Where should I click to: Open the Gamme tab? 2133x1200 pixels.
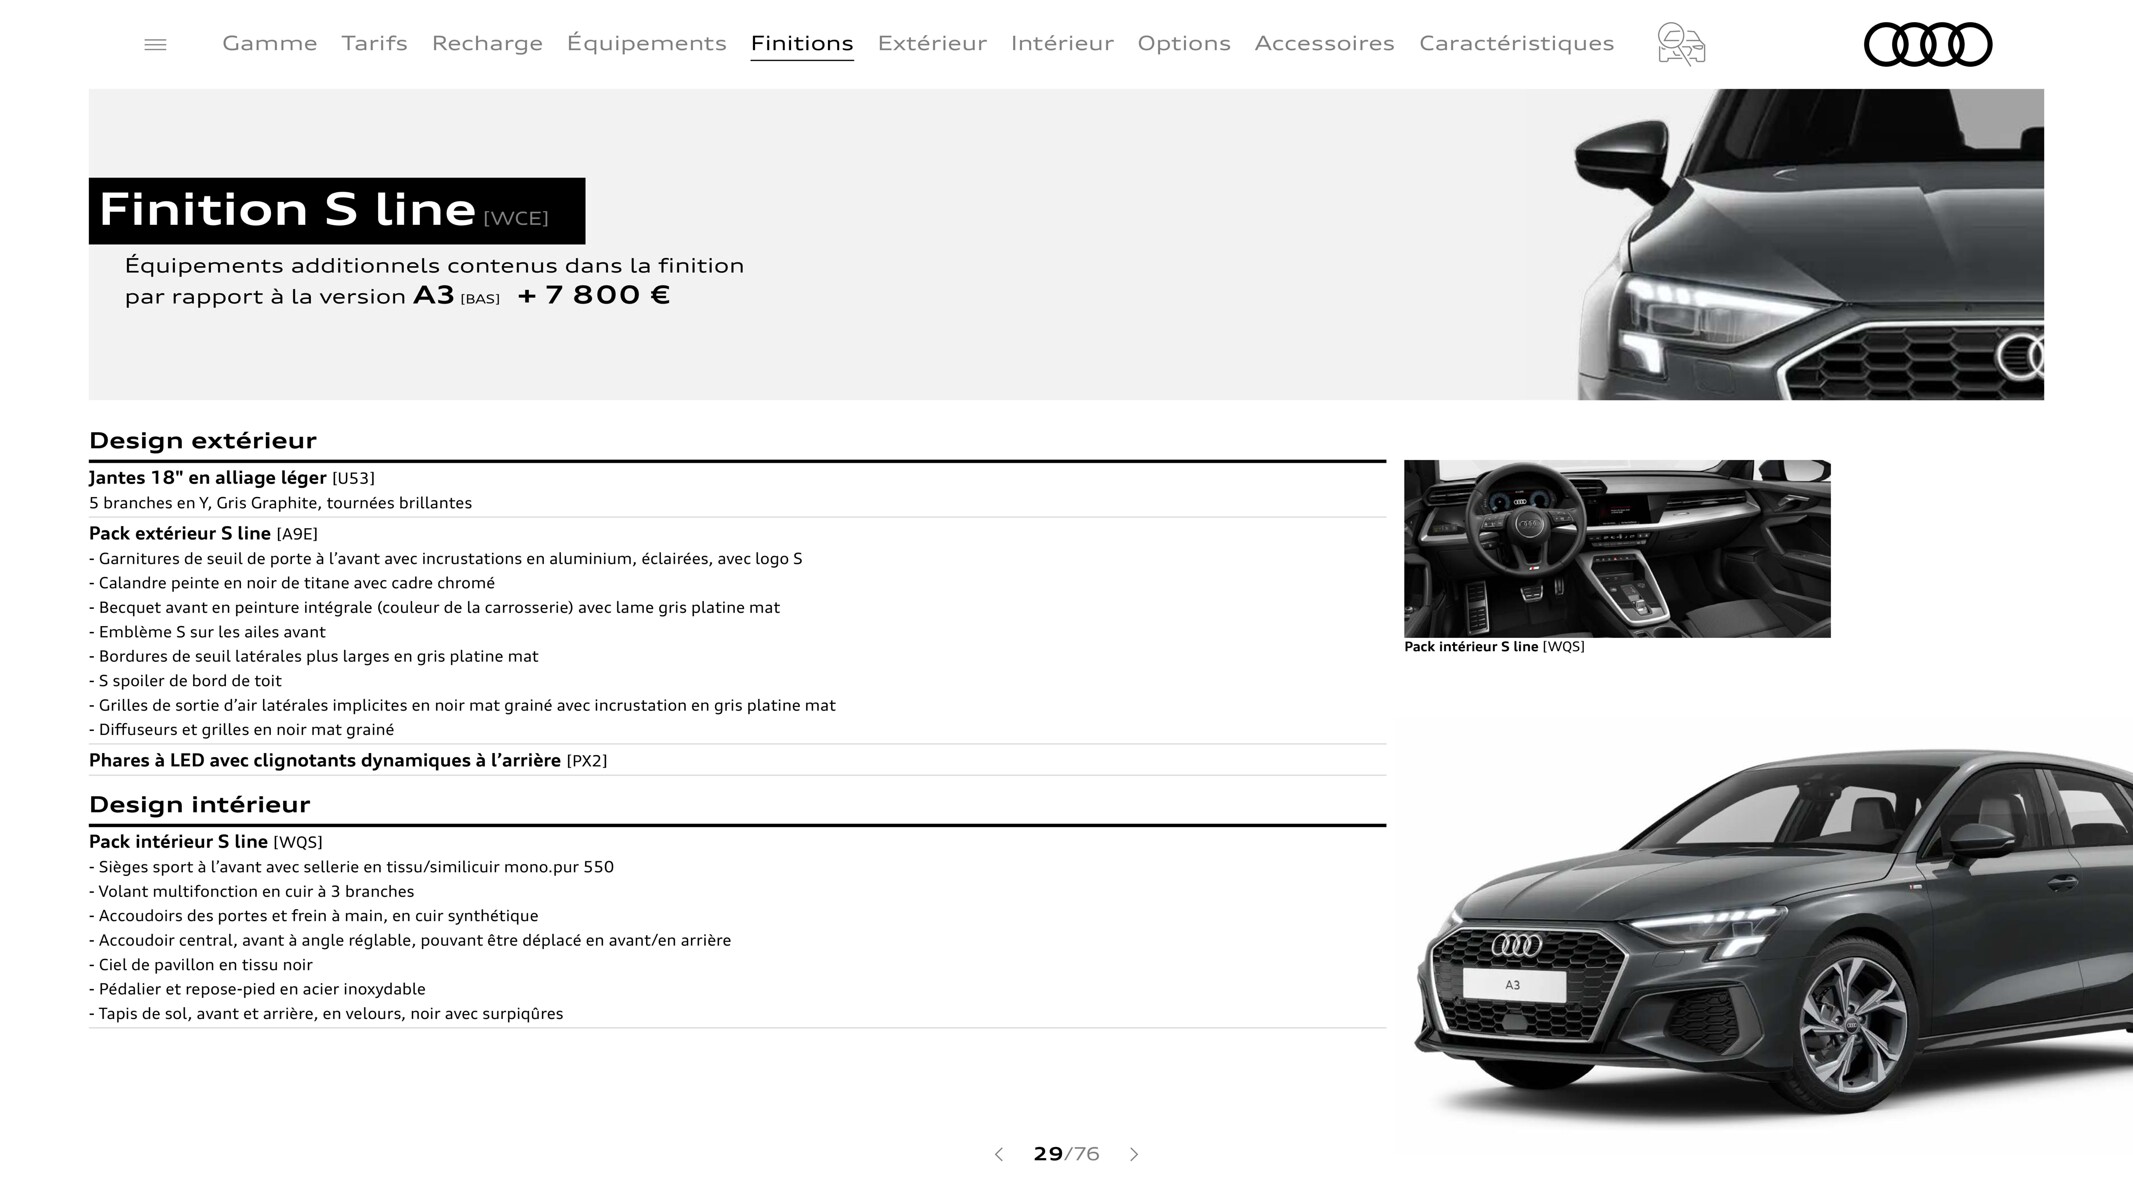pos(270,43)
